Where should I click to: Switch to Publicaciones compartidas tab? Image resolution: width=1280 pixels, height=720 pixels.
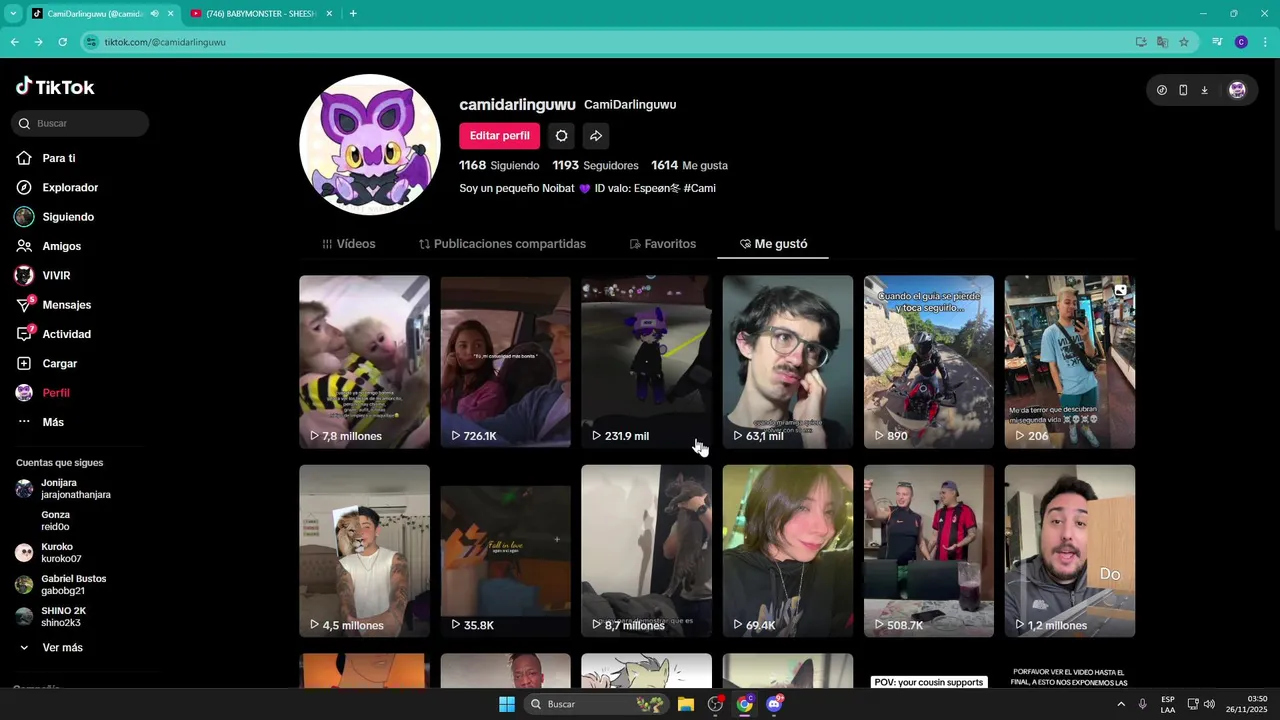pyautogui.click(x=502, y=244)
